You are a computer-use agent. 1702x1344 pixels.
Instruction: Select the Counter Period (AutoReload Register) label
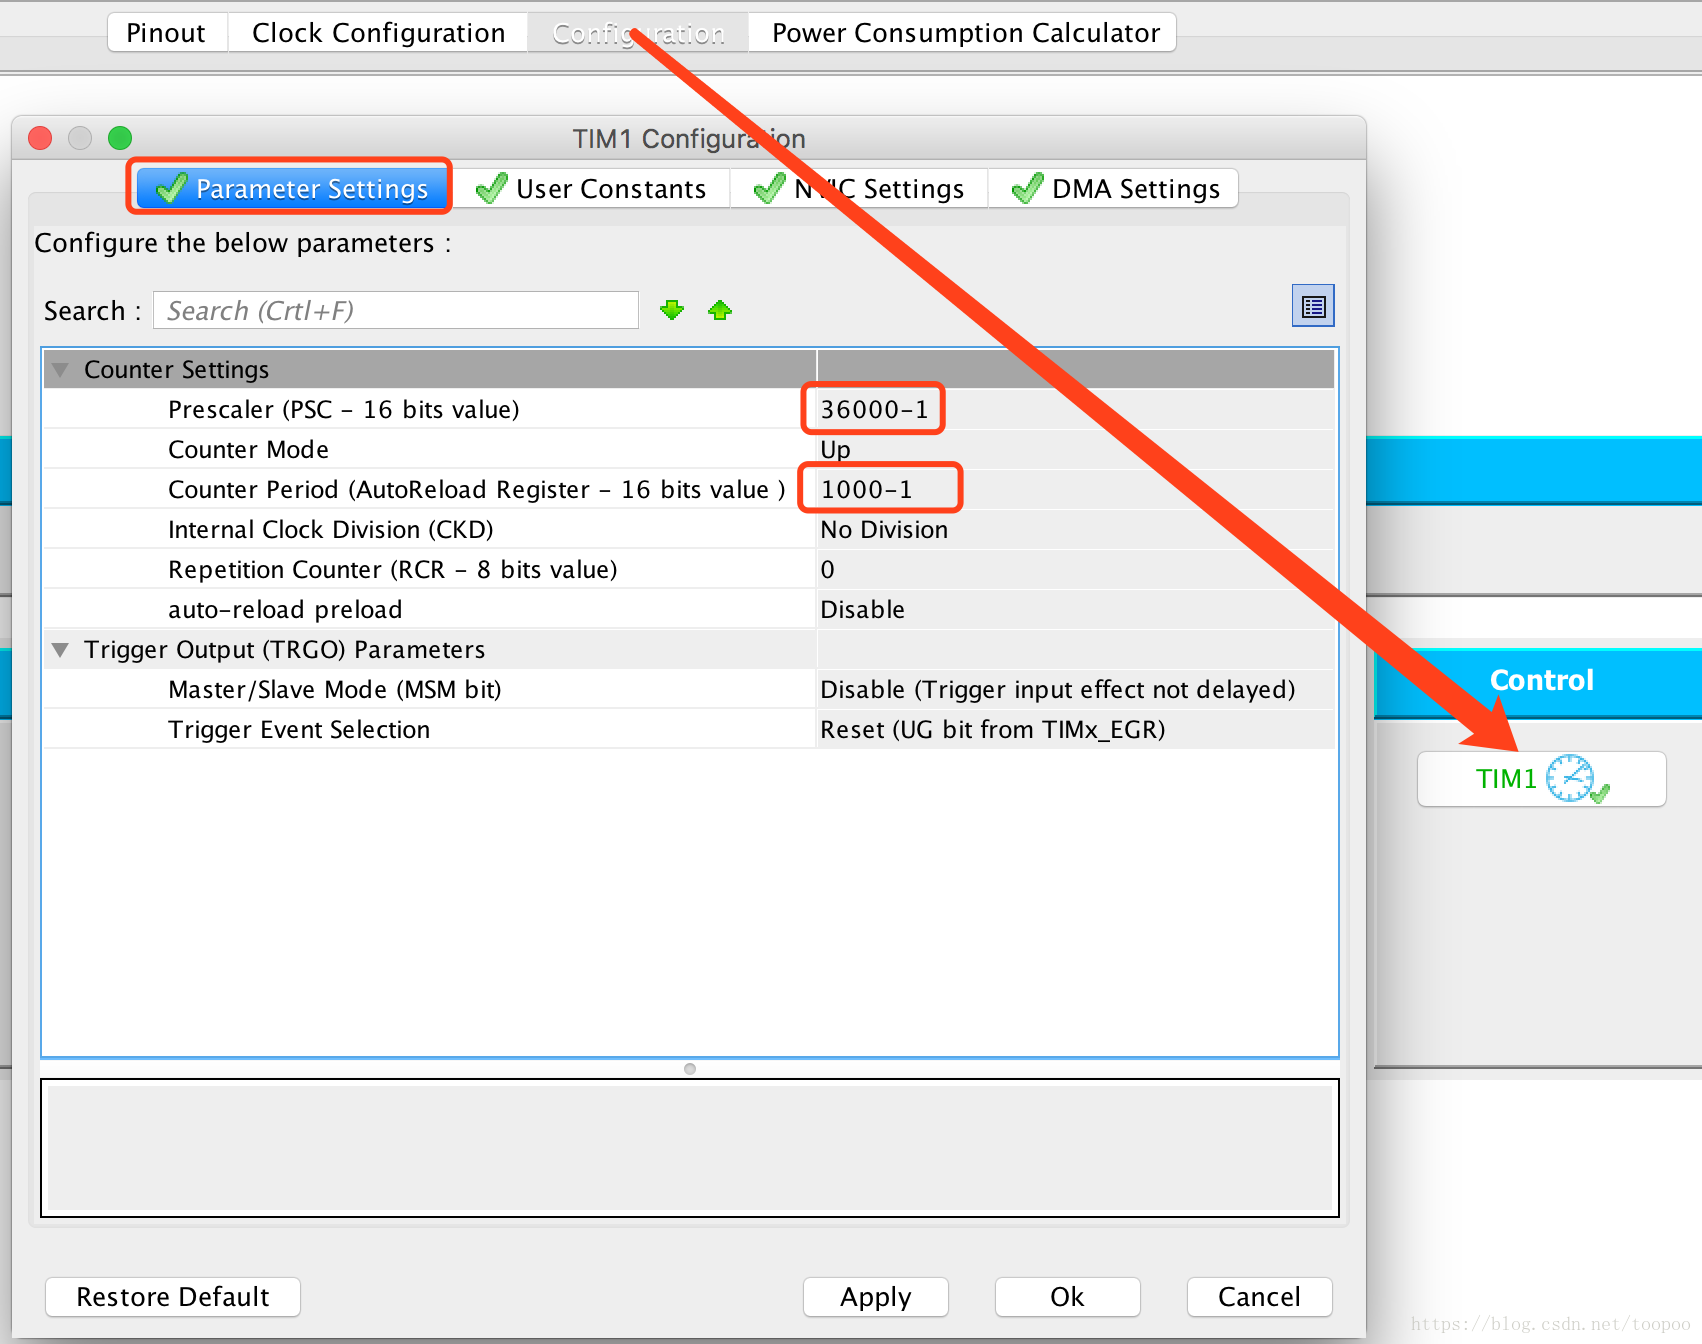click(x=476, y=489)
